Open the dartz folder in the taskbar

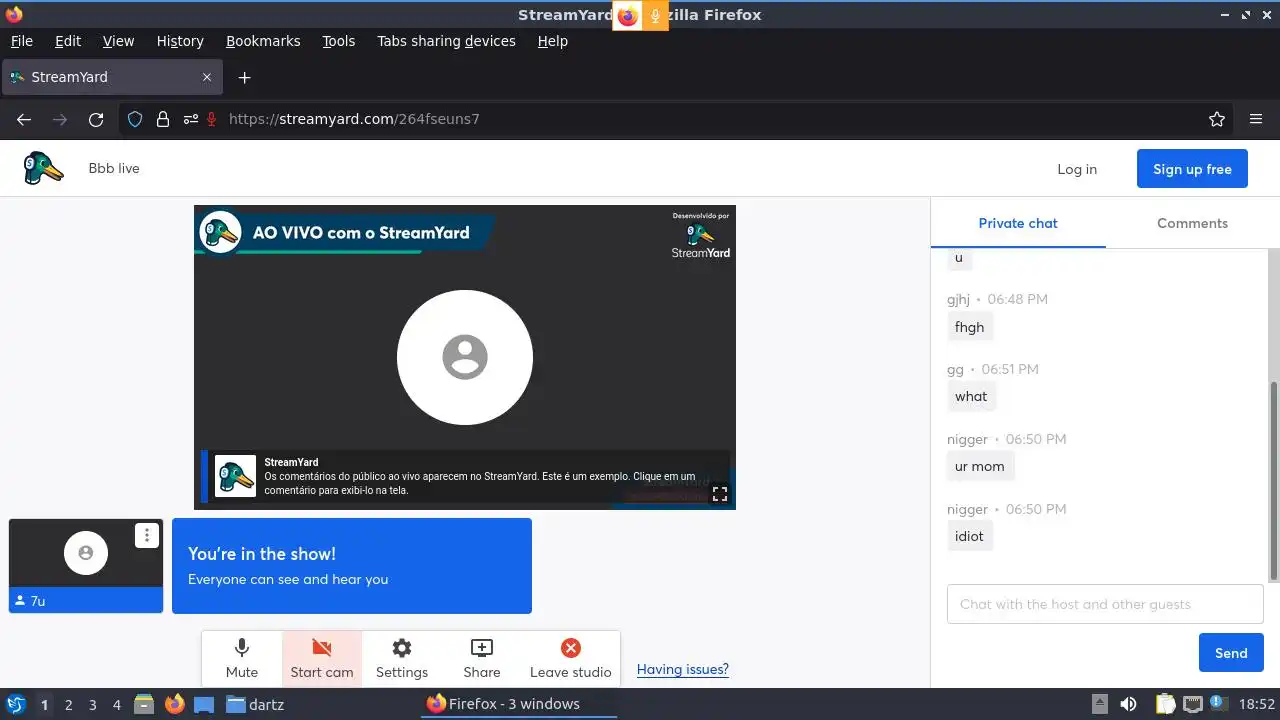(255, 704)
